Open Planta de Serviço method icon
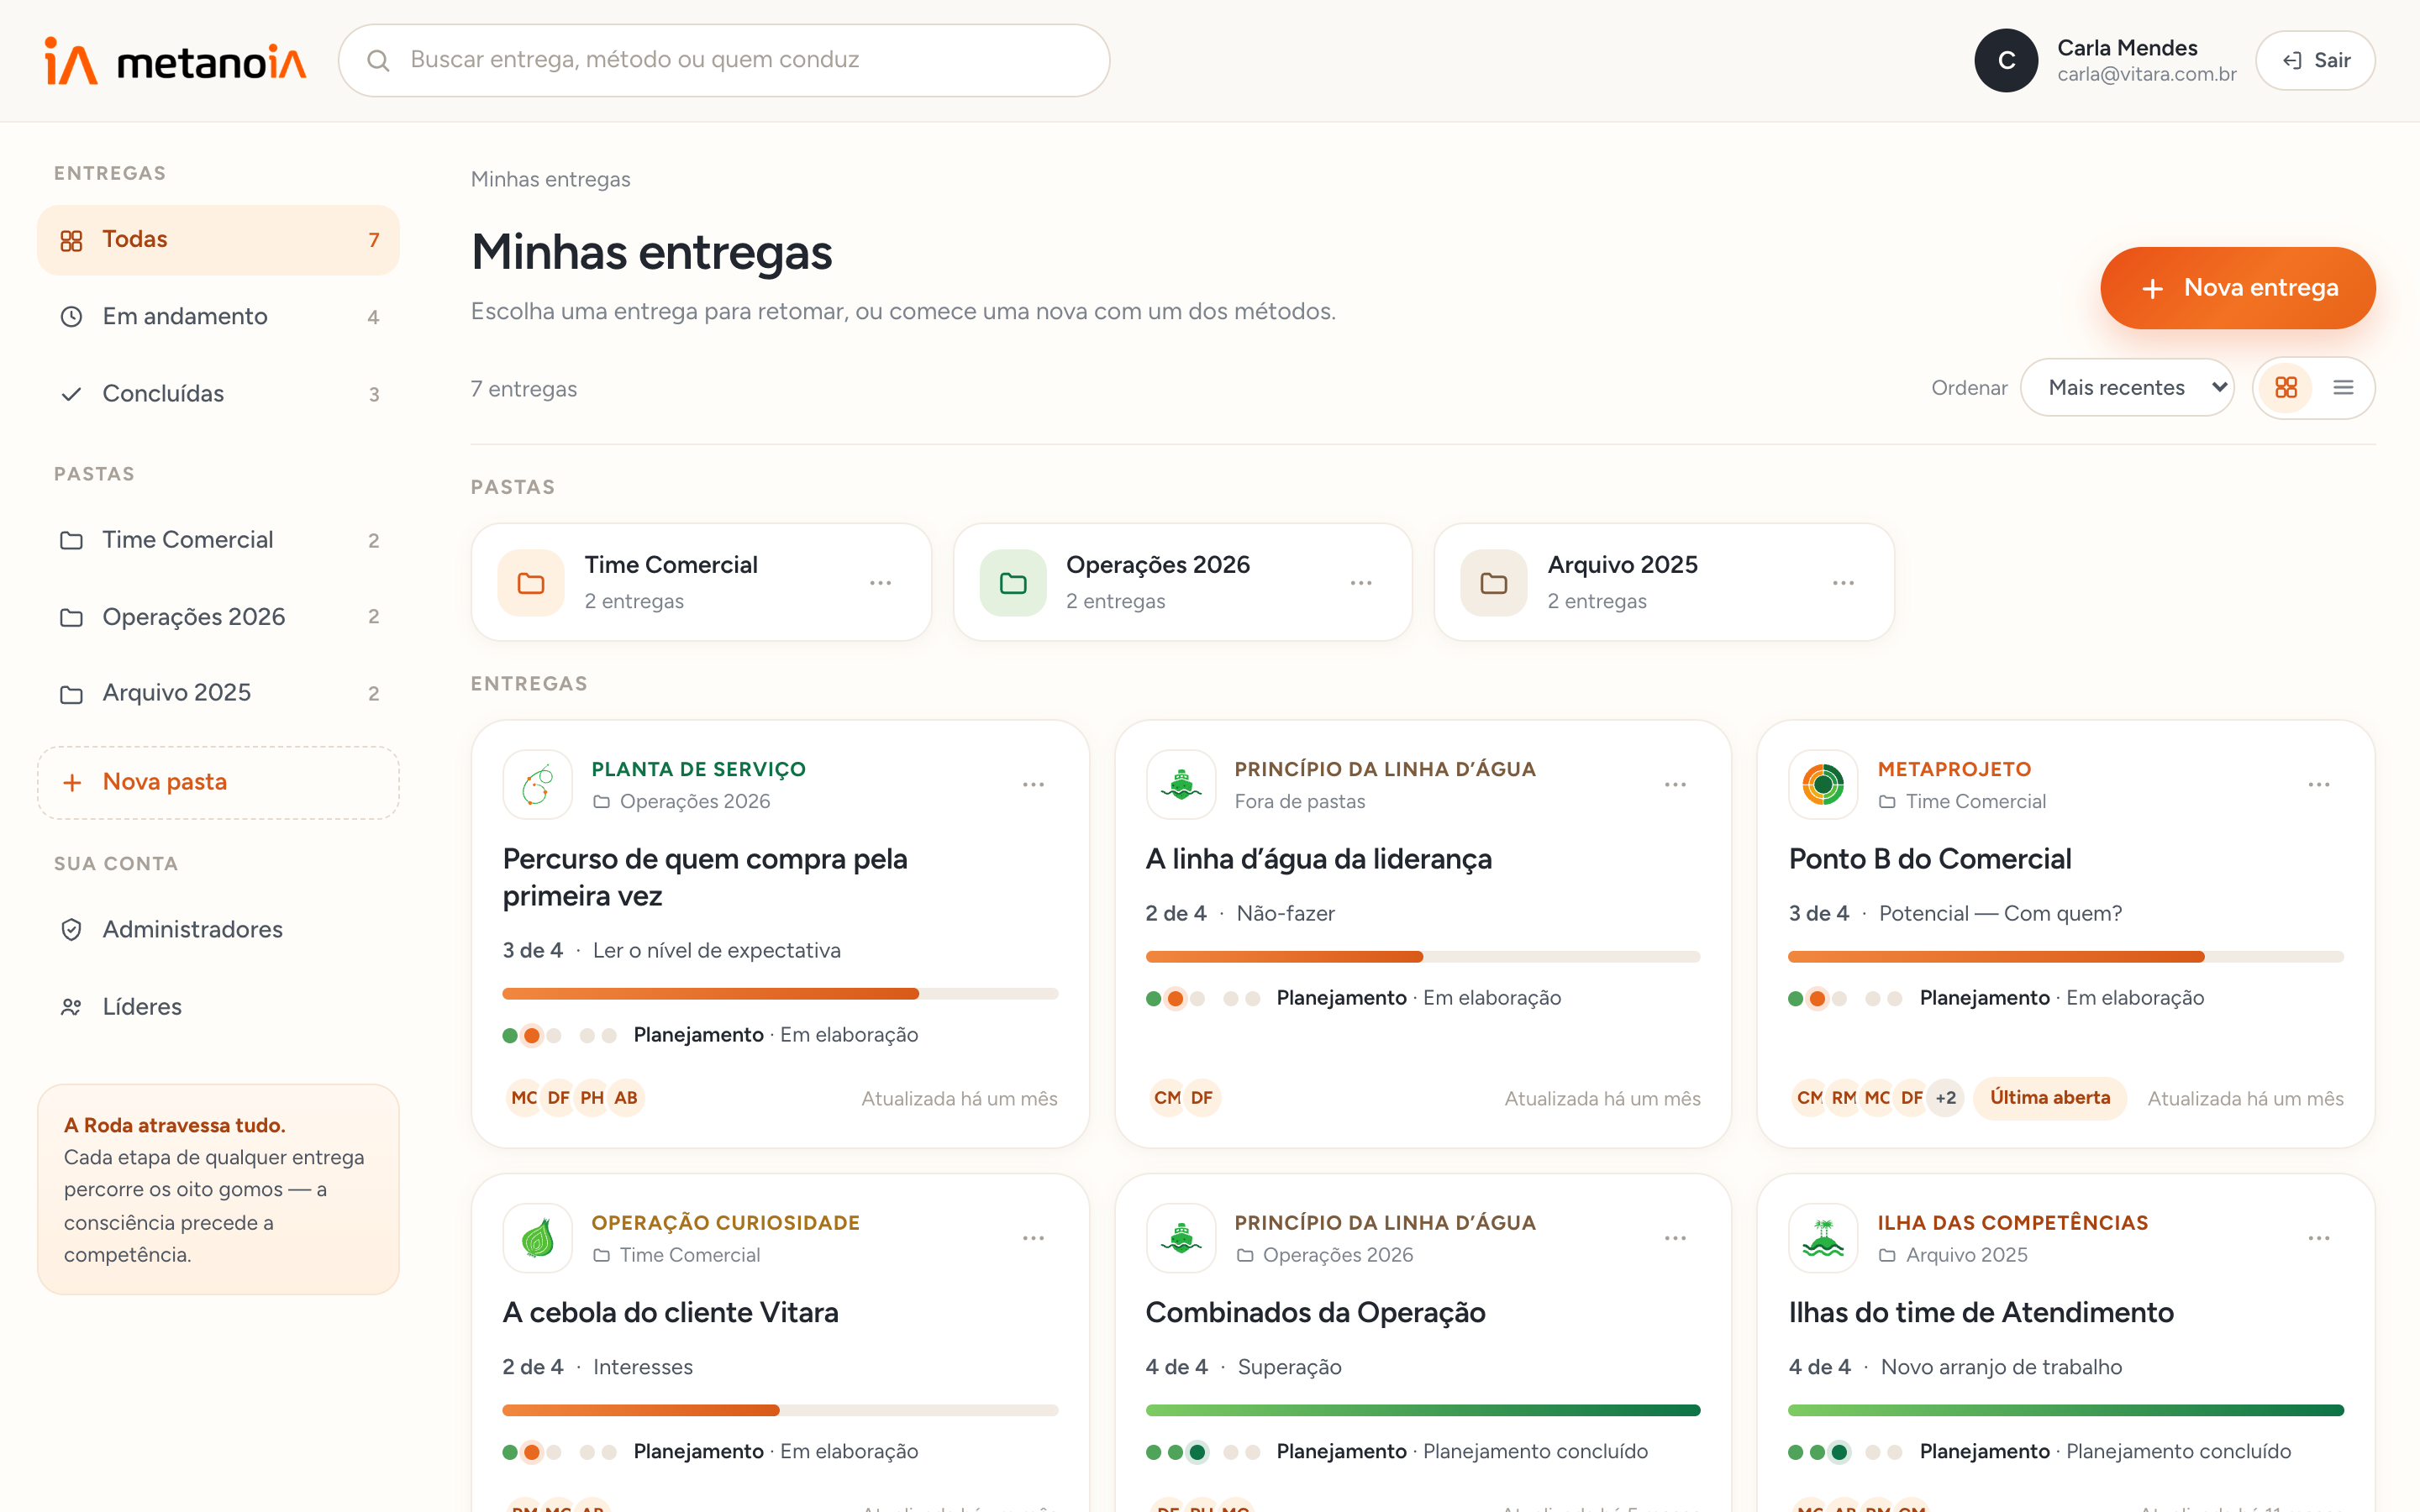2420x1512 pixels. point(538,785)
